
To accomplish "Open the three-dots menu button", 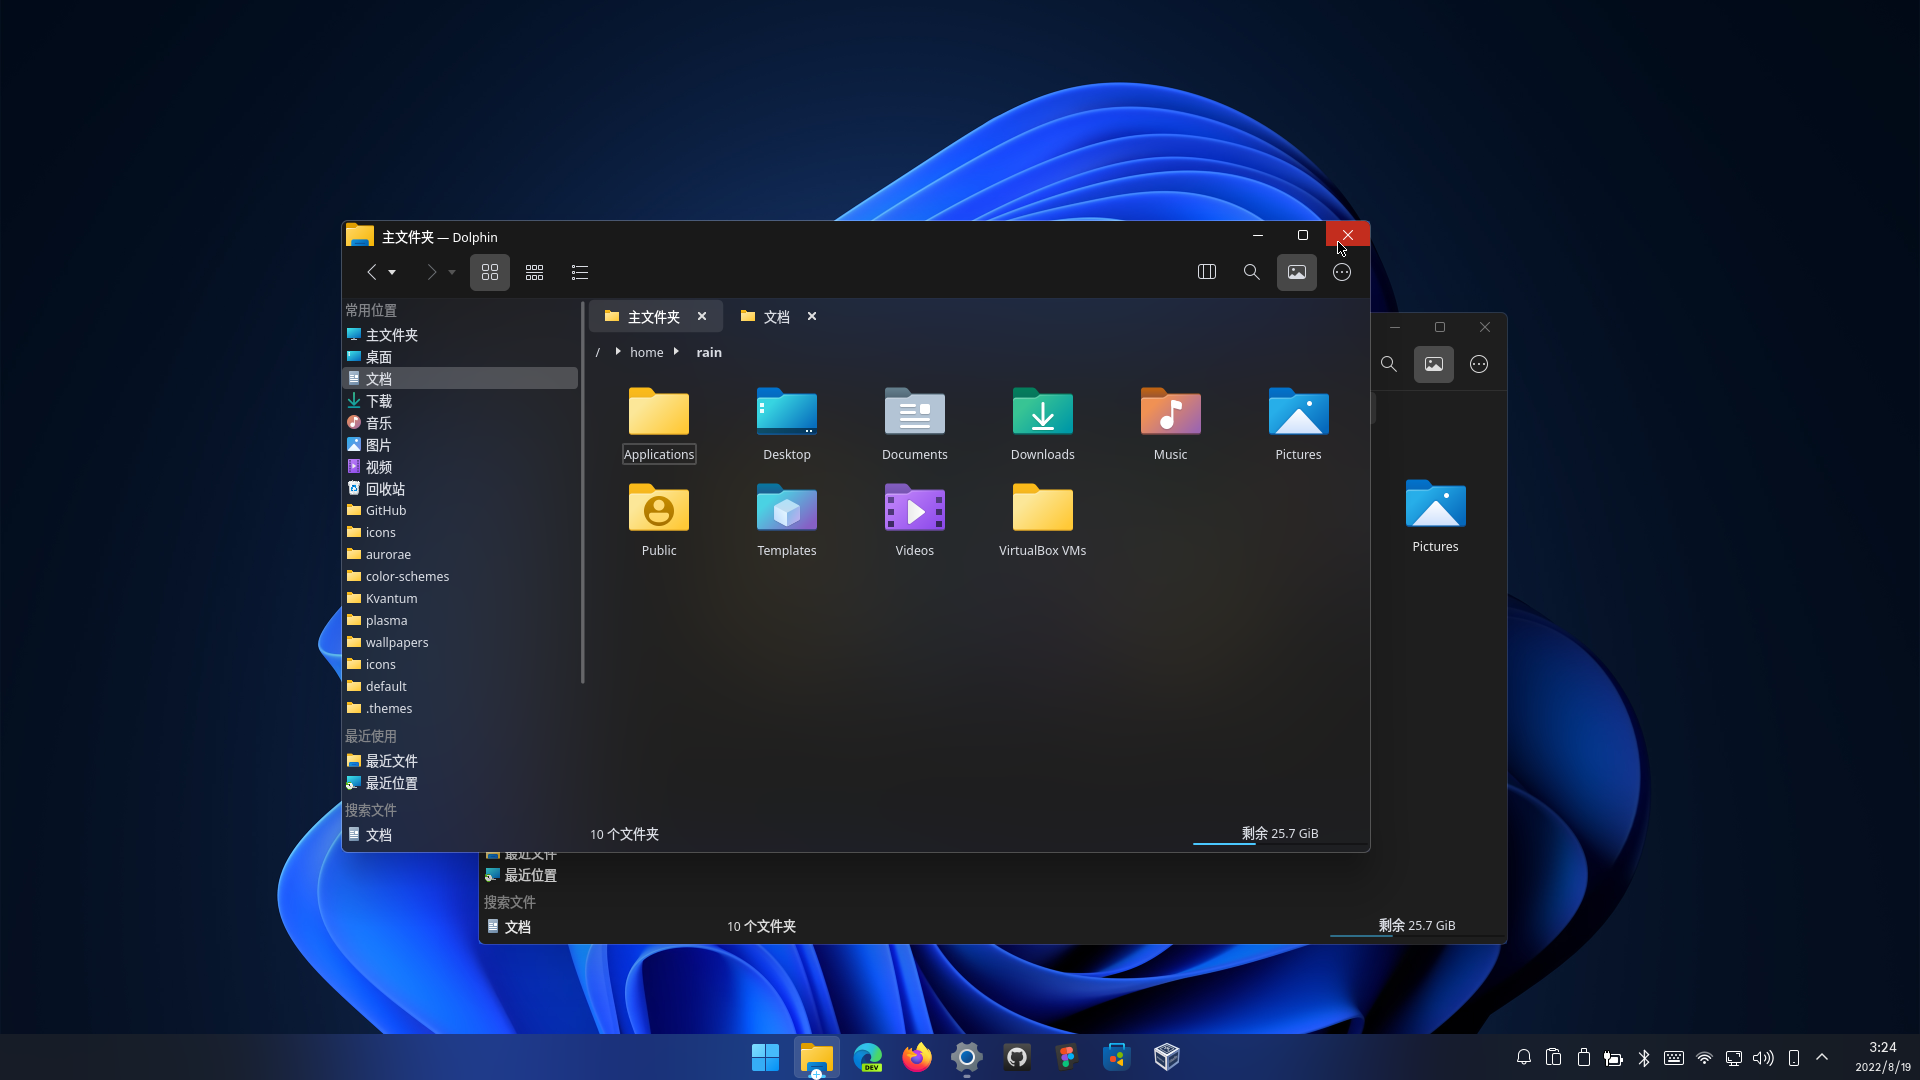I will point(1341,272).
